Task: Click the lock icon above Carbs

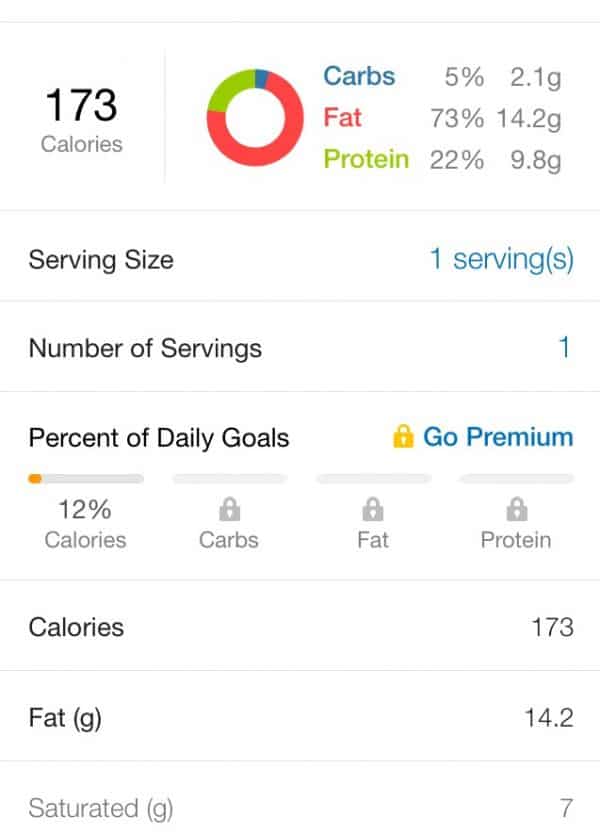Action: (229, 510)
